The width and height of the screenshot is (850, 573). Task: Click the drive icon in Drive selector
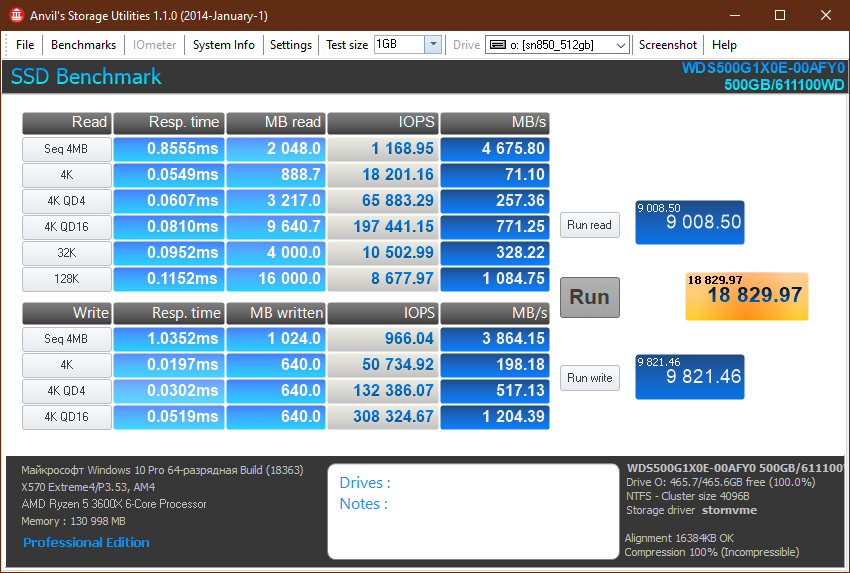(x=498, y=45)
